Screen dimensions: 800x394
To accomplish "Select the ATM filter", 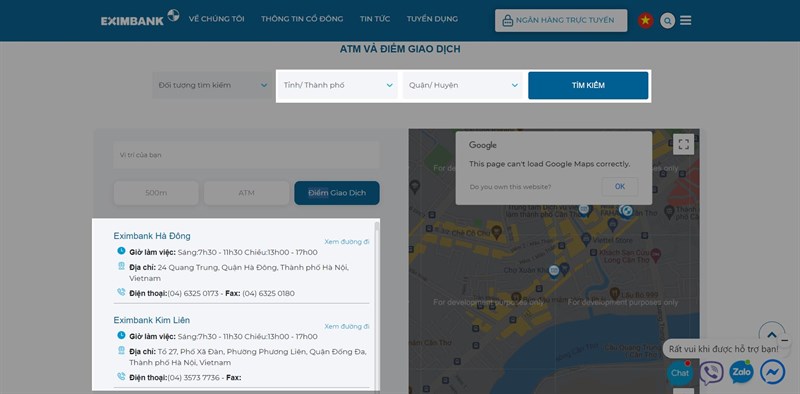I will coord(246,193).
